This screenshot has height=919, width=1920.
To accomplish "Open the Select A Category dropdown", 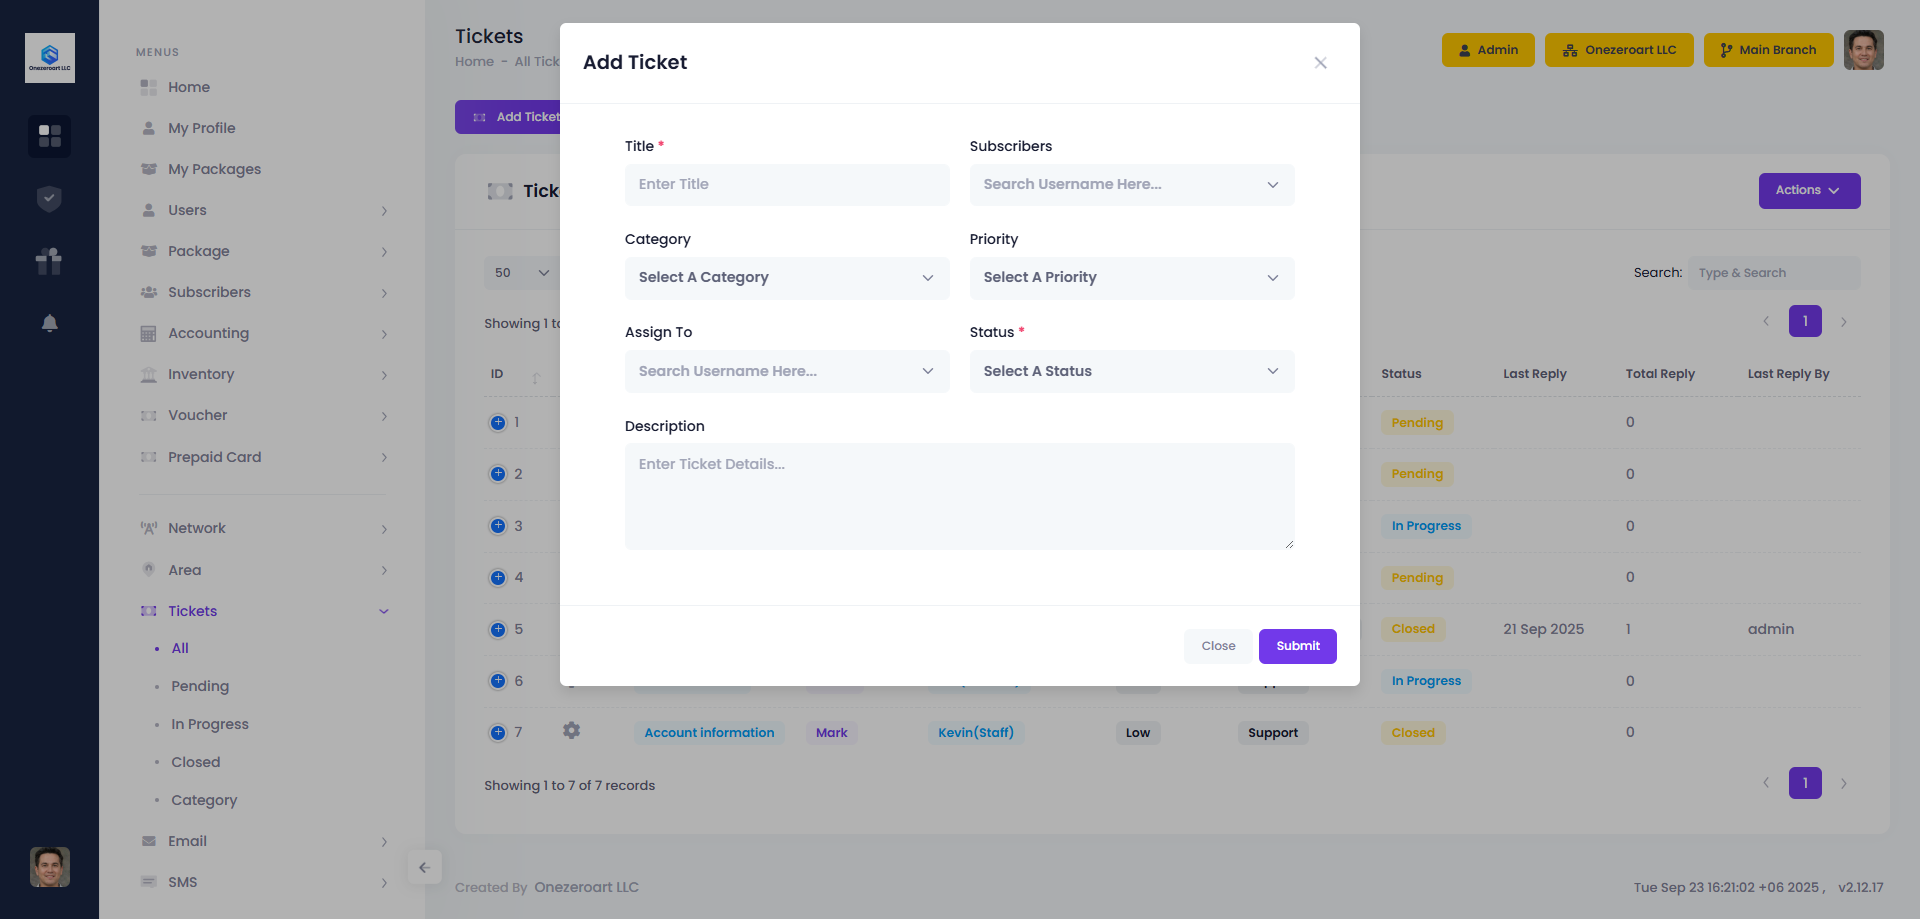I will pyautogui.click(x=787, y=278).
